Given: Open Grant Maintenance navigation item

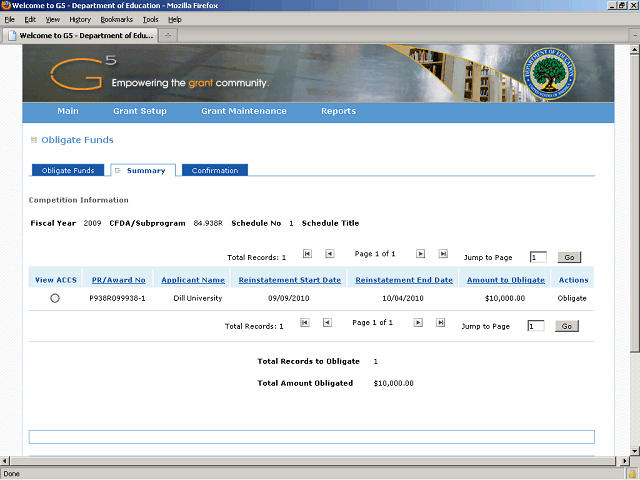Looking at the screenshot, I should click(x=244, y=111).
